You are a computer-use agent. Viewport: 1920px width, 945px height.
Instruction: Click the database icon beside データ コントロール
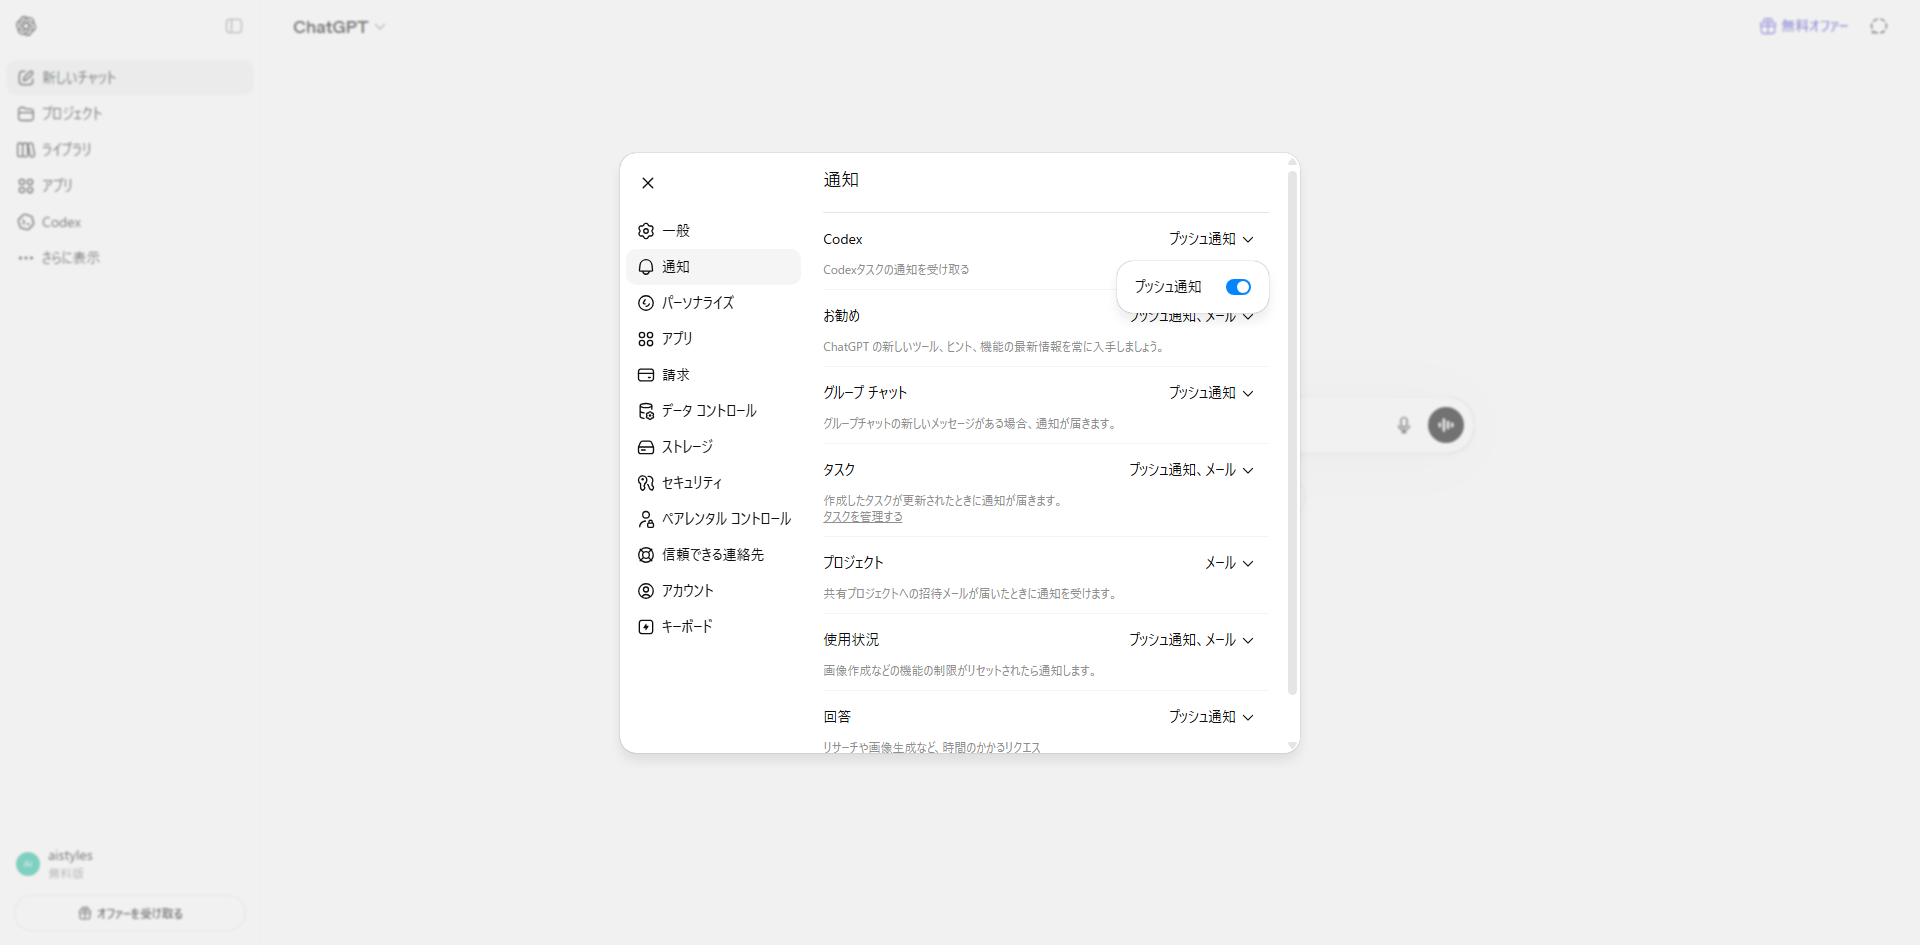tap(646, 411)
